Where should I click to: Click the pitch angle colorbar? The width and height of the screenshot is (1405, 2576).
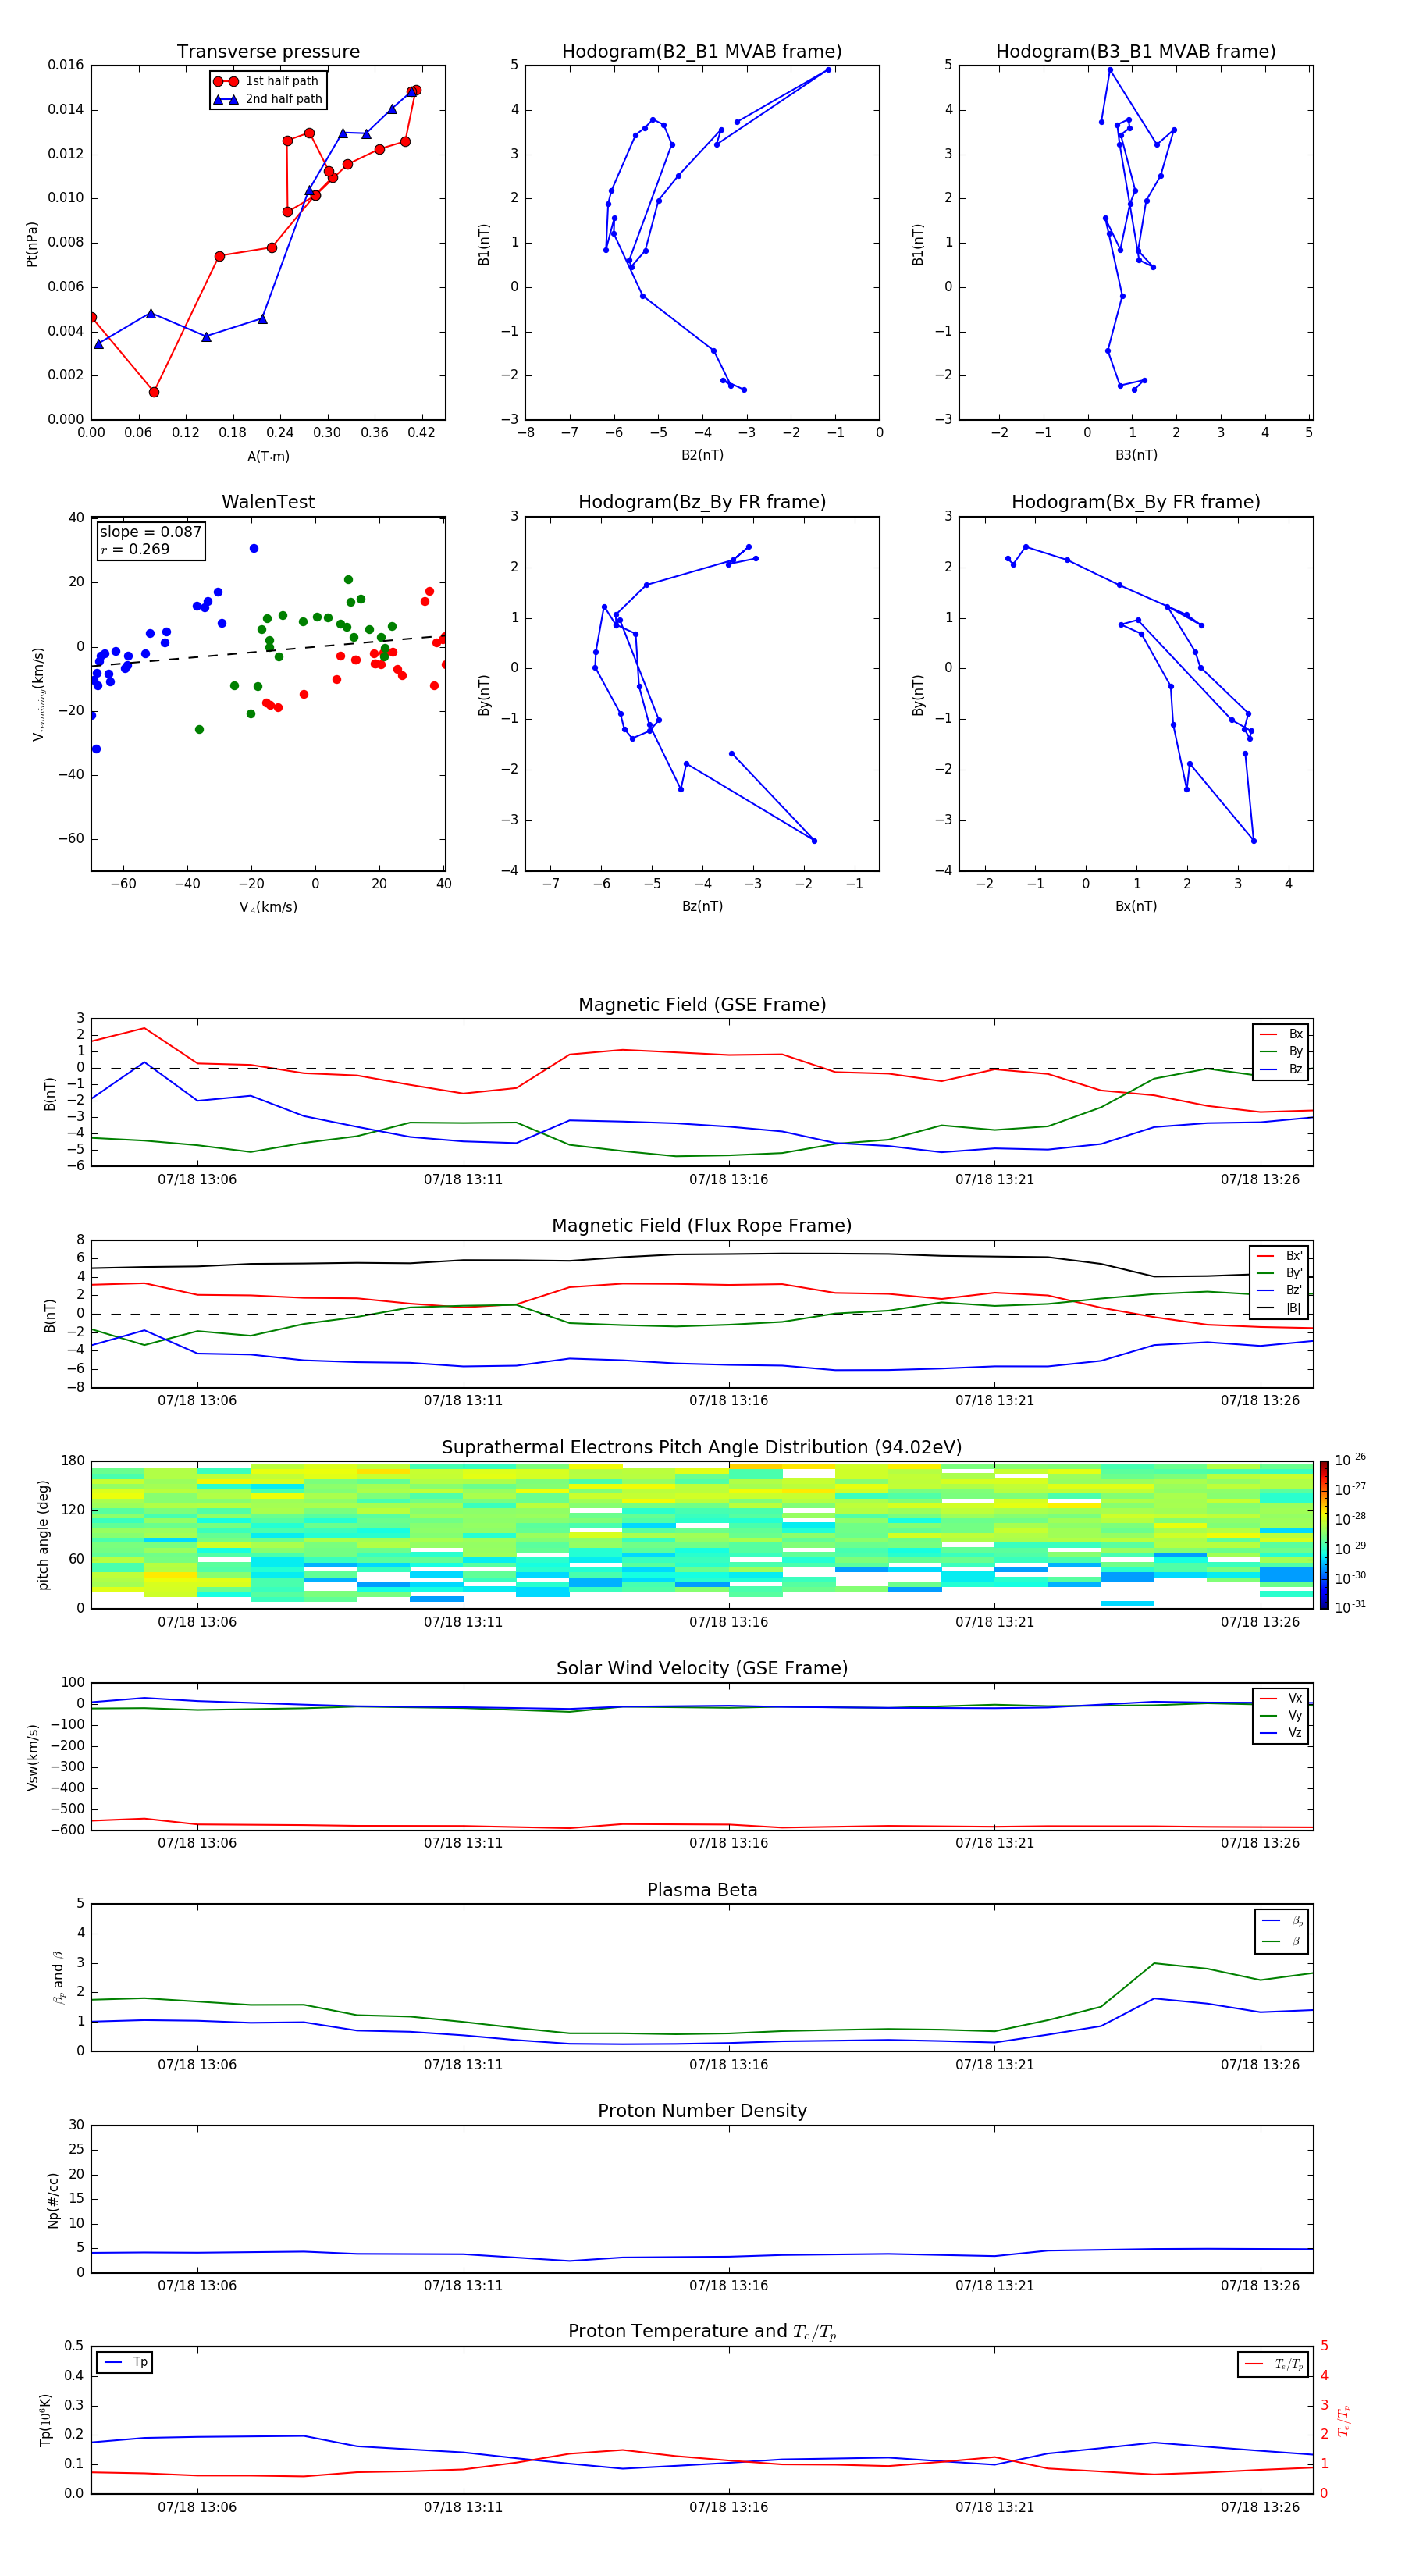pyautogui.click(x=1324, y=1535)
